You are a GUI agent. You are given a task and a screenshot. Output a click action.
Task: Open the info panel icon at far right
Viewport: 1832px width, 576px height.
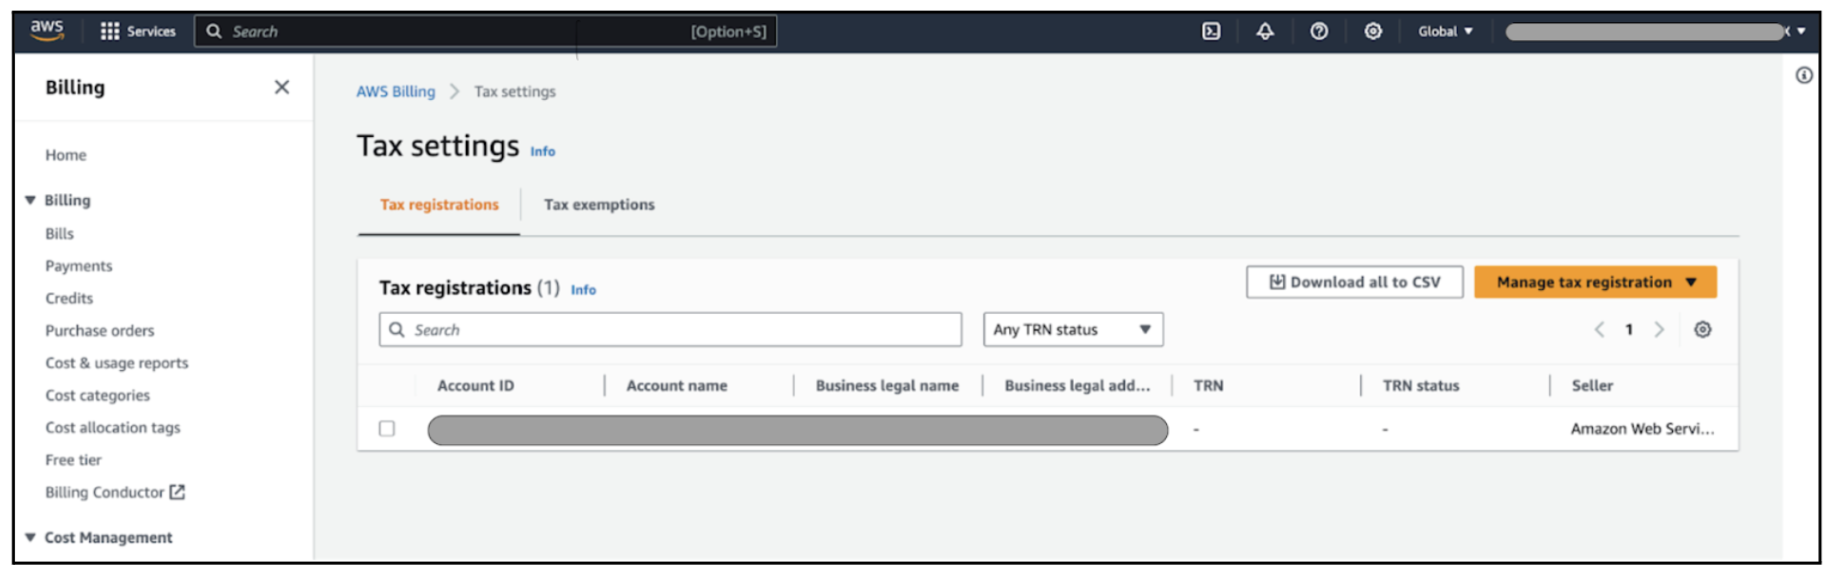(x=1804, y=75)
